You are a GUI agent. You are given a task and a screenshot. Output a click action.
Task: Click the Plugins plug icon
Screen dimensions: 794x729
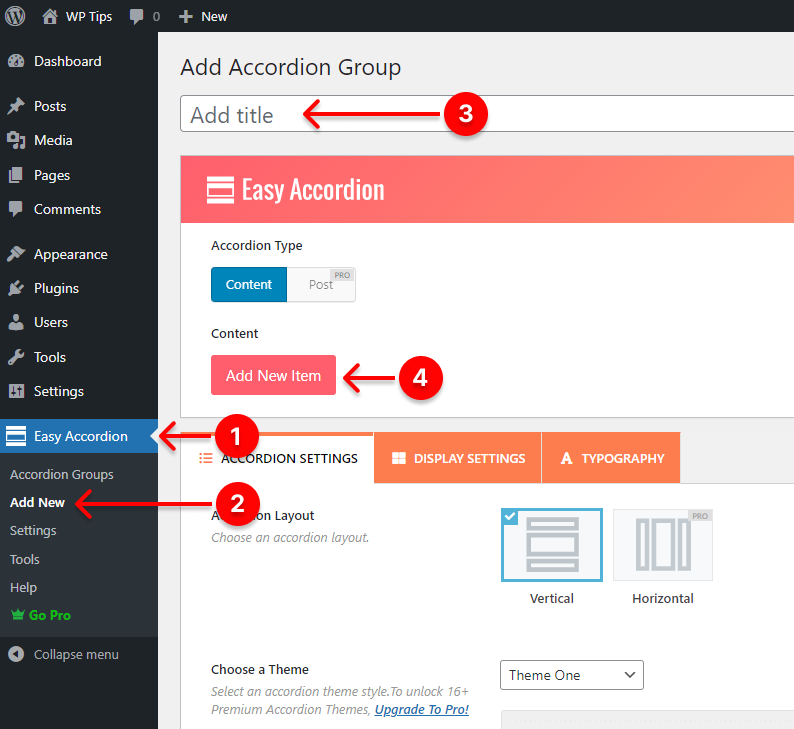(16, 288)
